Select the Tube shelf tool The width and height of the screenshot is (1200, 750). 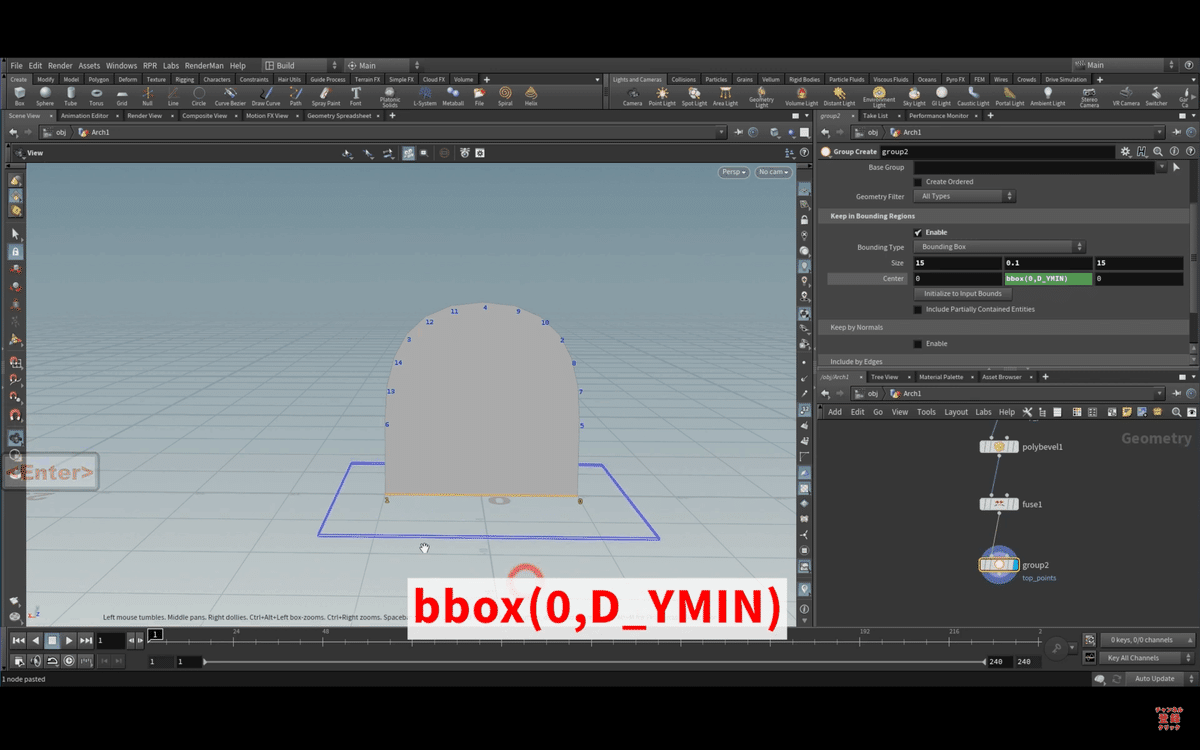70,96
